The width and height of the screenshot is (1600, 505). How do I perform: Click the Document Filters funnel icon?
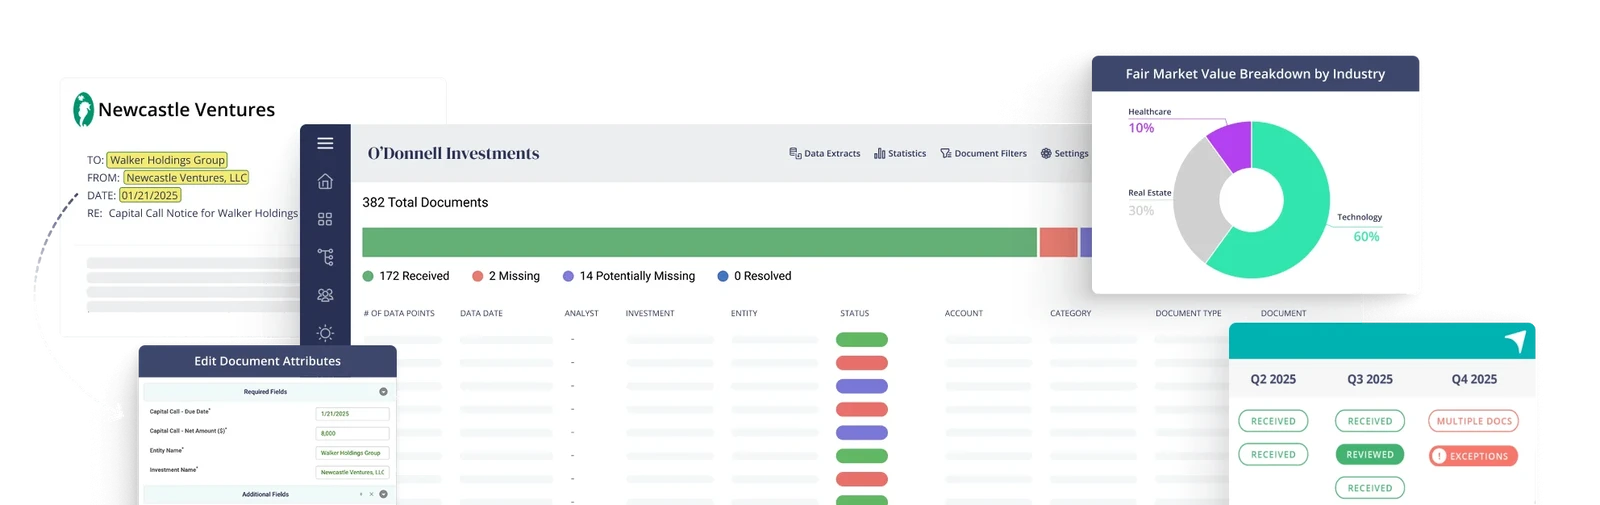click(x=946, y=153)
